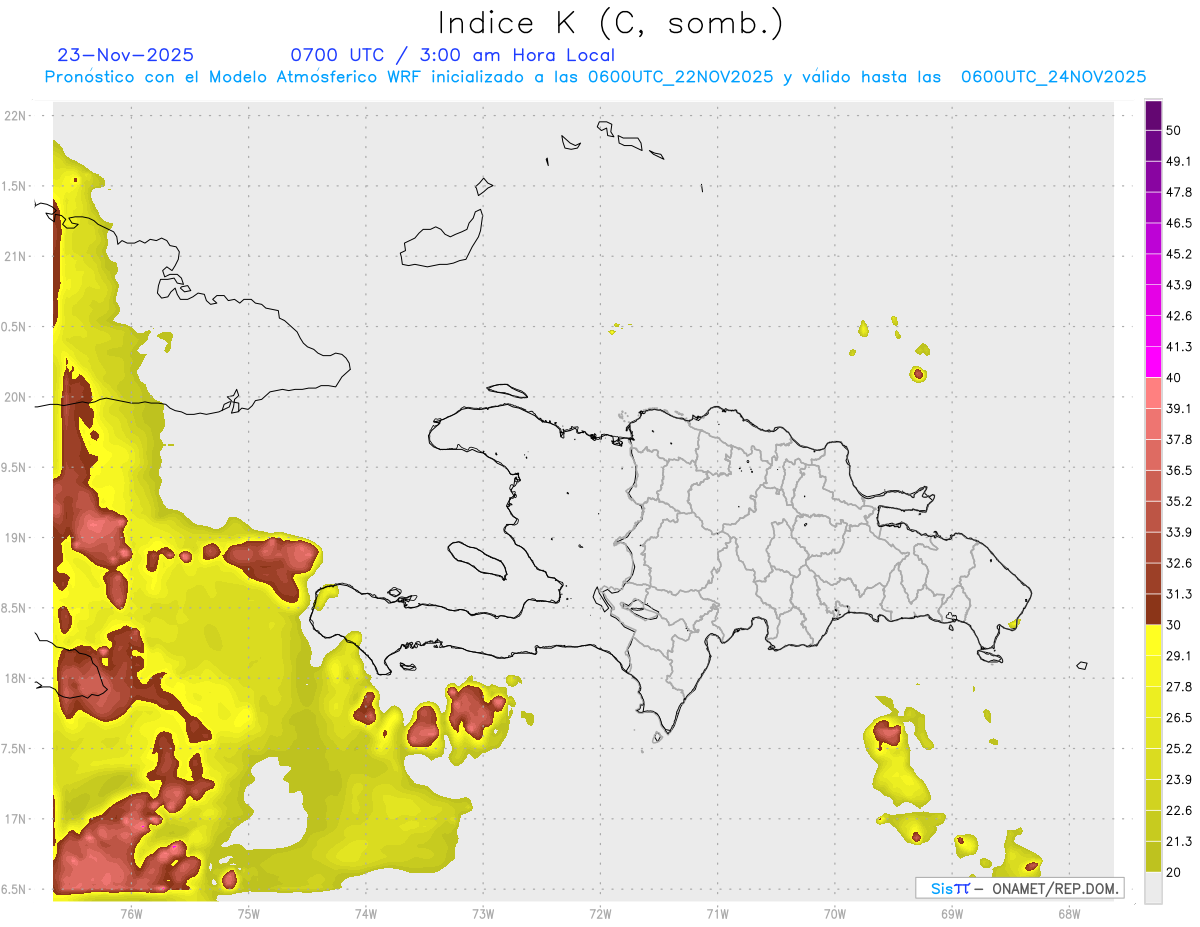Click the '75W' longitude label
This screenshot has width=1200, height=927.
click(x=249, y=912)
